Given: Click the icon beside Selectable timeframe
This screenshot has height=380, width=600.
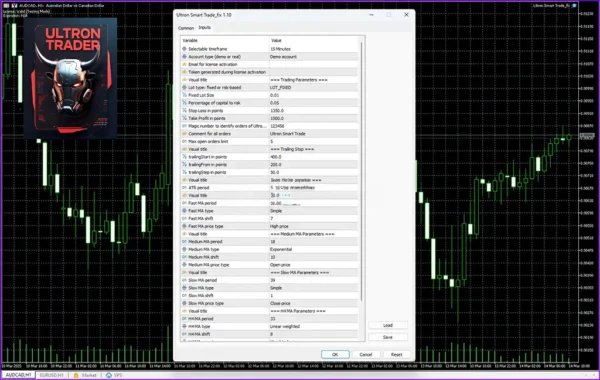Looking at the screenshot, I should (184, 49).
